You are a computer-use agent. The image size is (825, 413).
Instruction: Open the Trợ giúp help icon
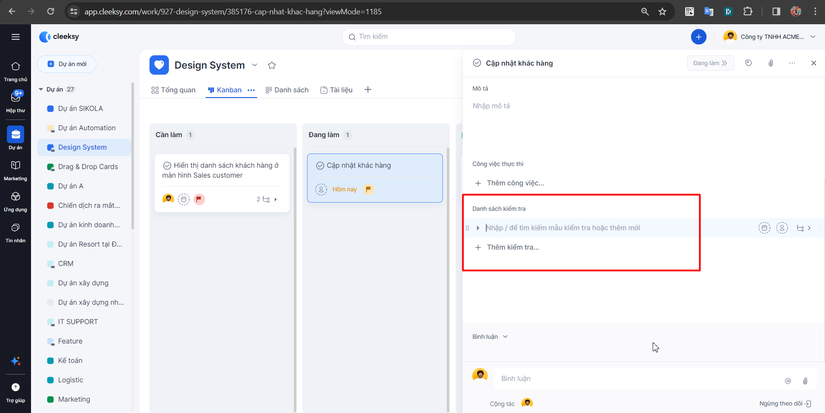click(x=15, y=387)
